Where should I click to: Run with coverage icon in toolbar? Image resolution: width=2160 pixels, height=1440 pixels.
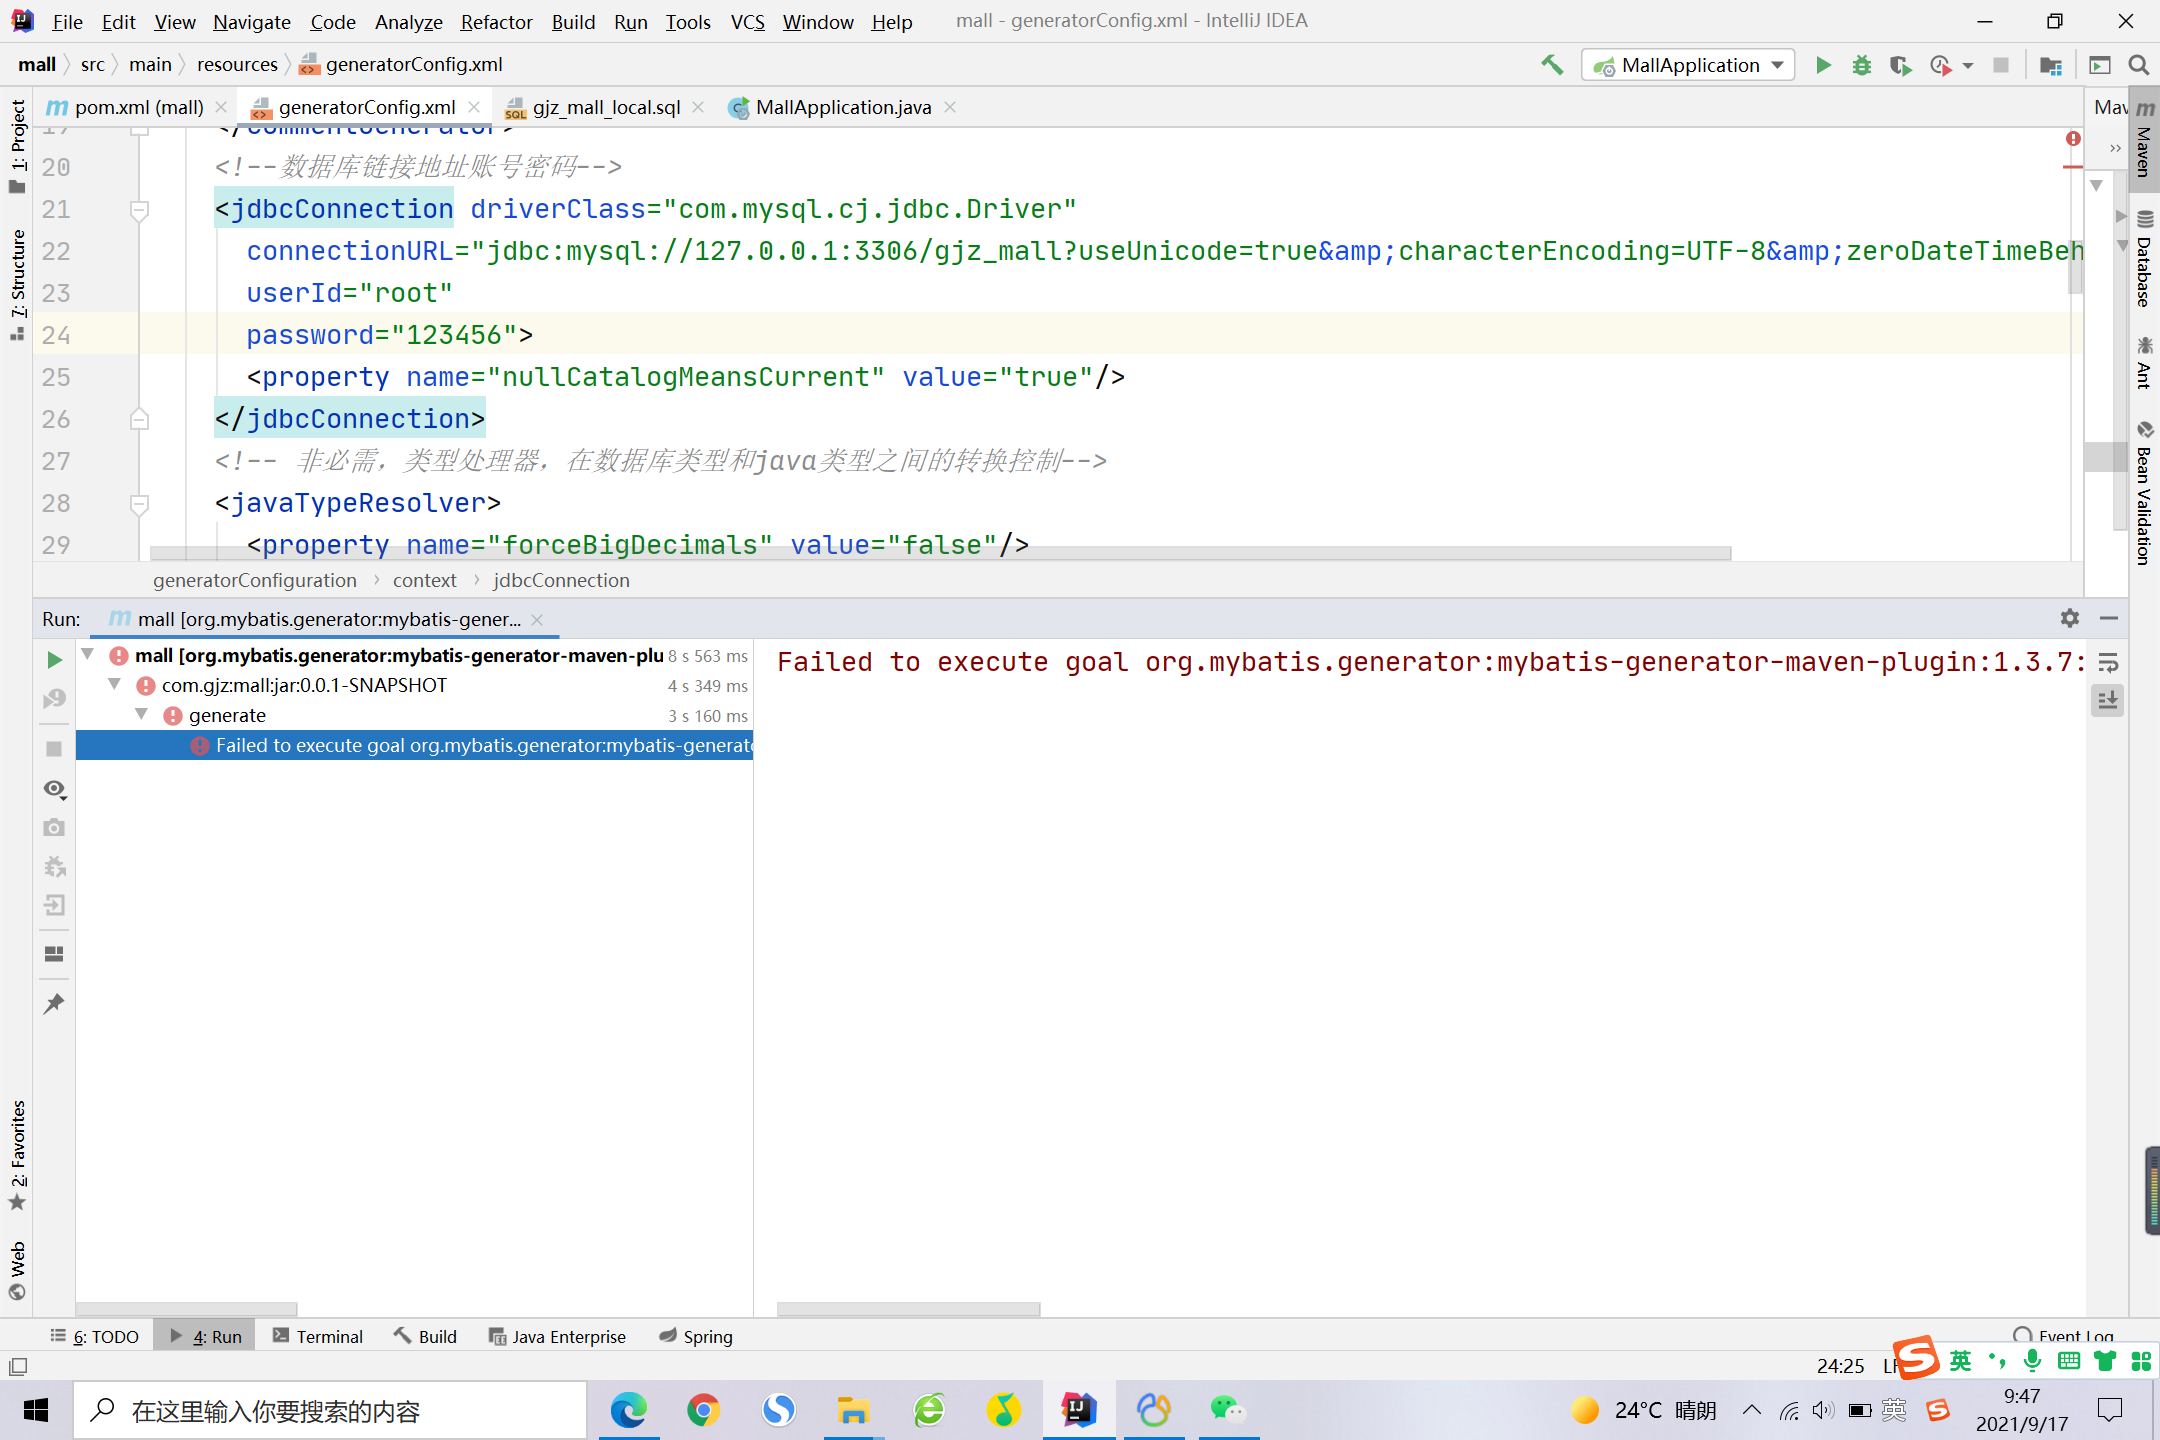click(1900, 65)
